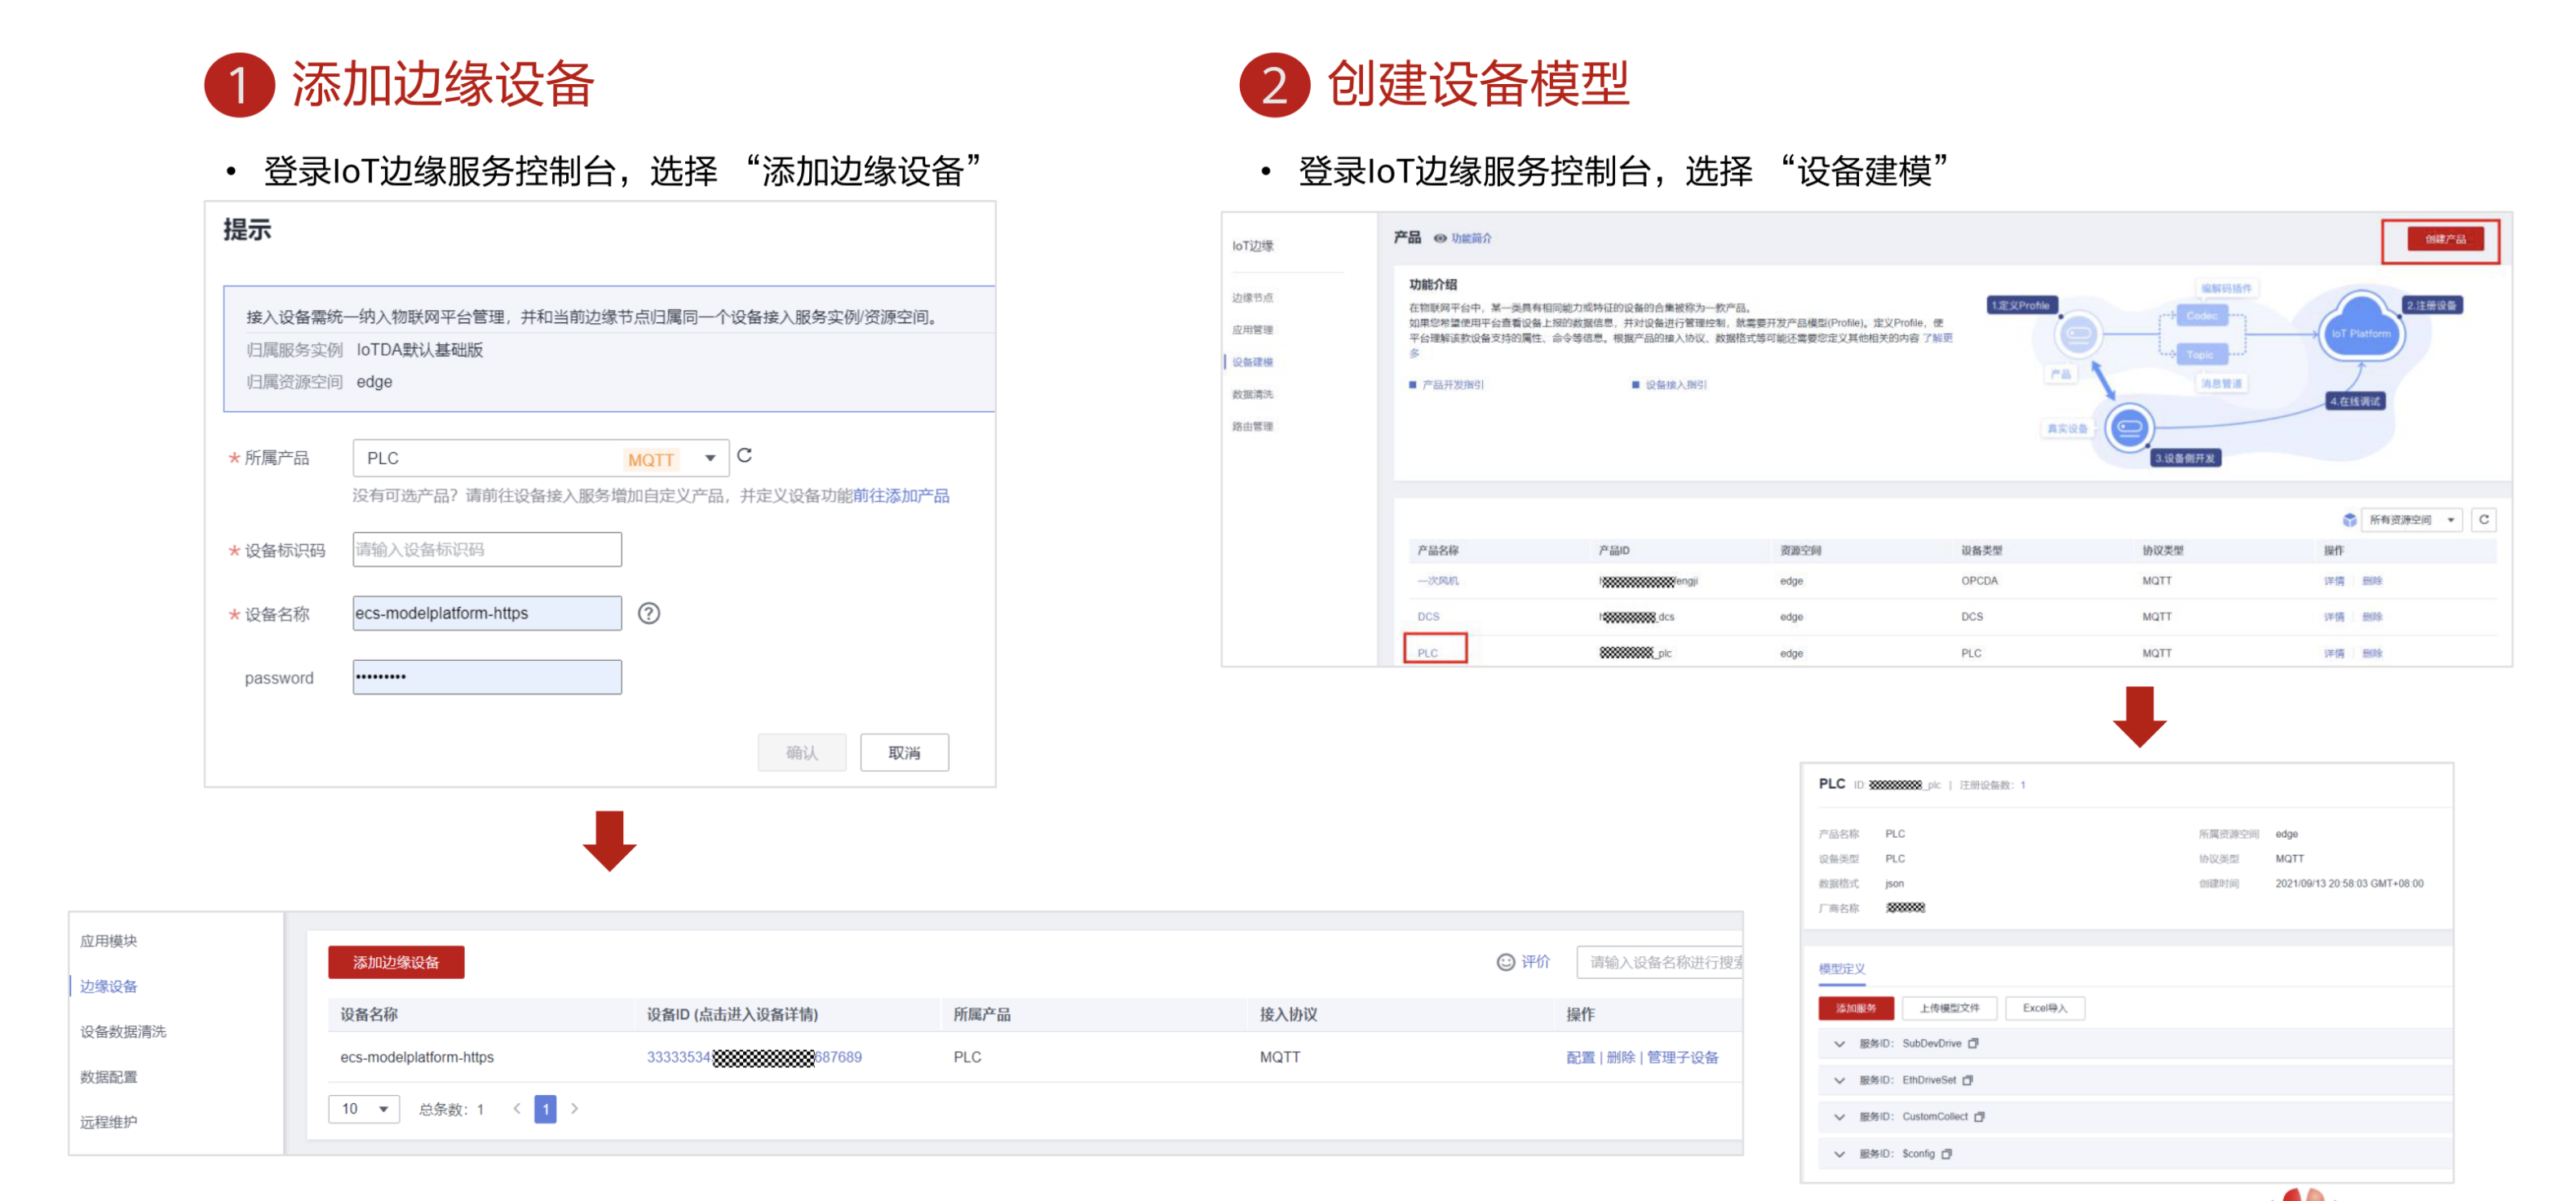This screenshot has width=2576, height=1201.
Task: Select 设备建模 in IoT边缘 sidebar
Action: click(1252, 362)
